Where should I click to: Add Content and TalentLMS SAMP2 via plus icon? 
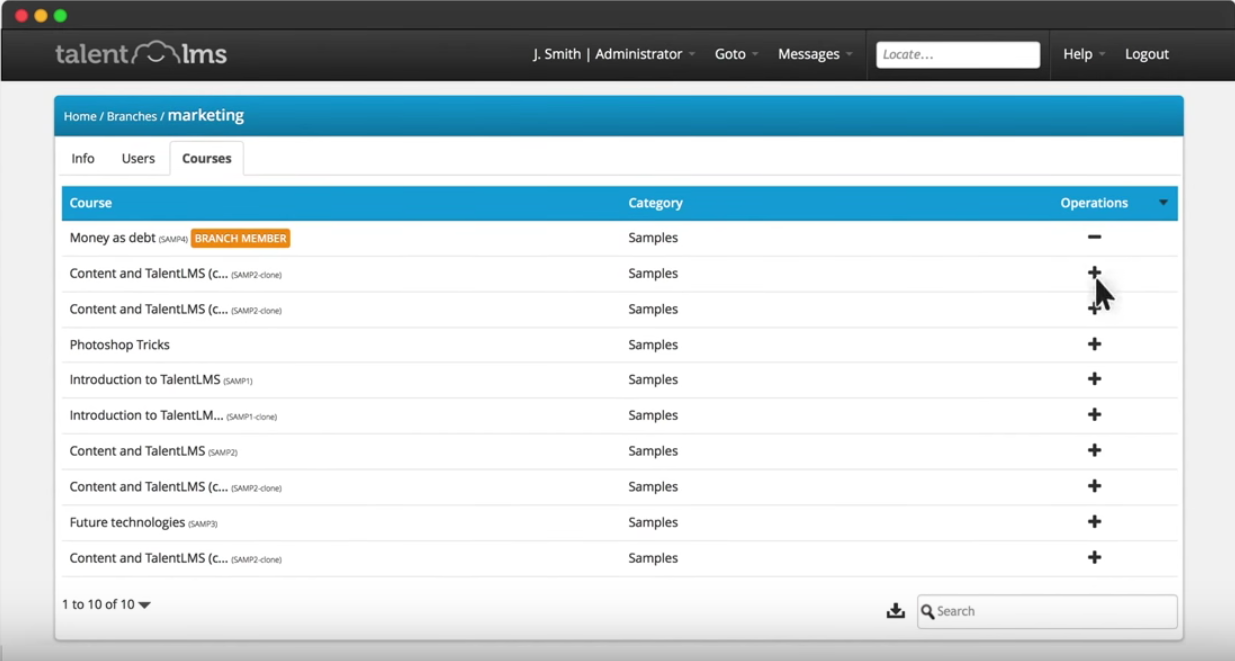(x=1094, y=450)
